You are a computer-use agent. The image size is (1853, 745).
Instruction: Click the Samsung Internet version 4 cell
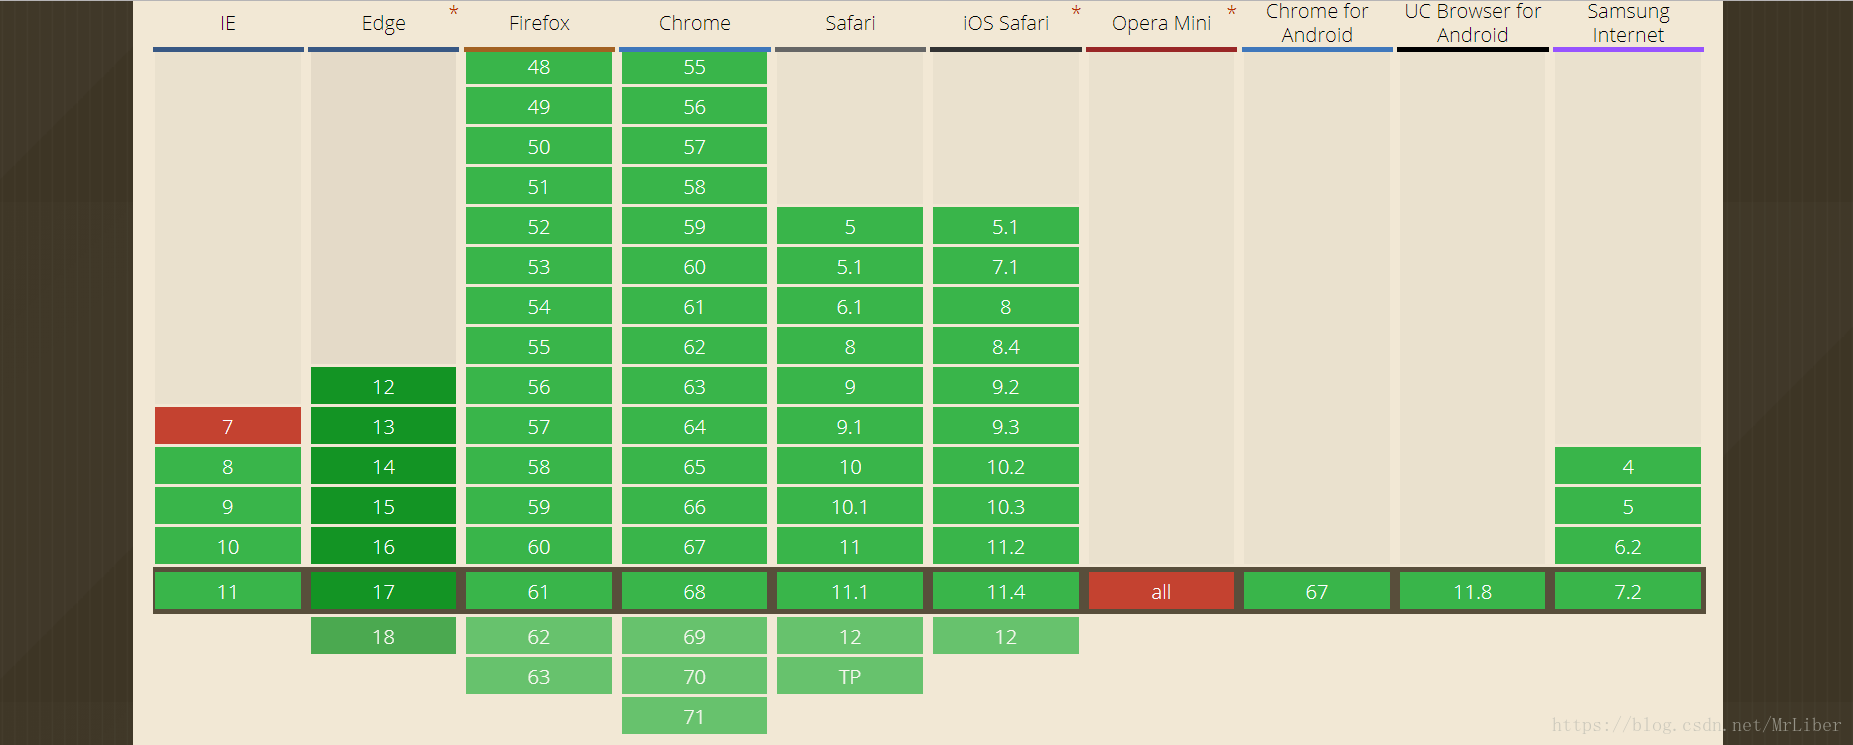1628,466
